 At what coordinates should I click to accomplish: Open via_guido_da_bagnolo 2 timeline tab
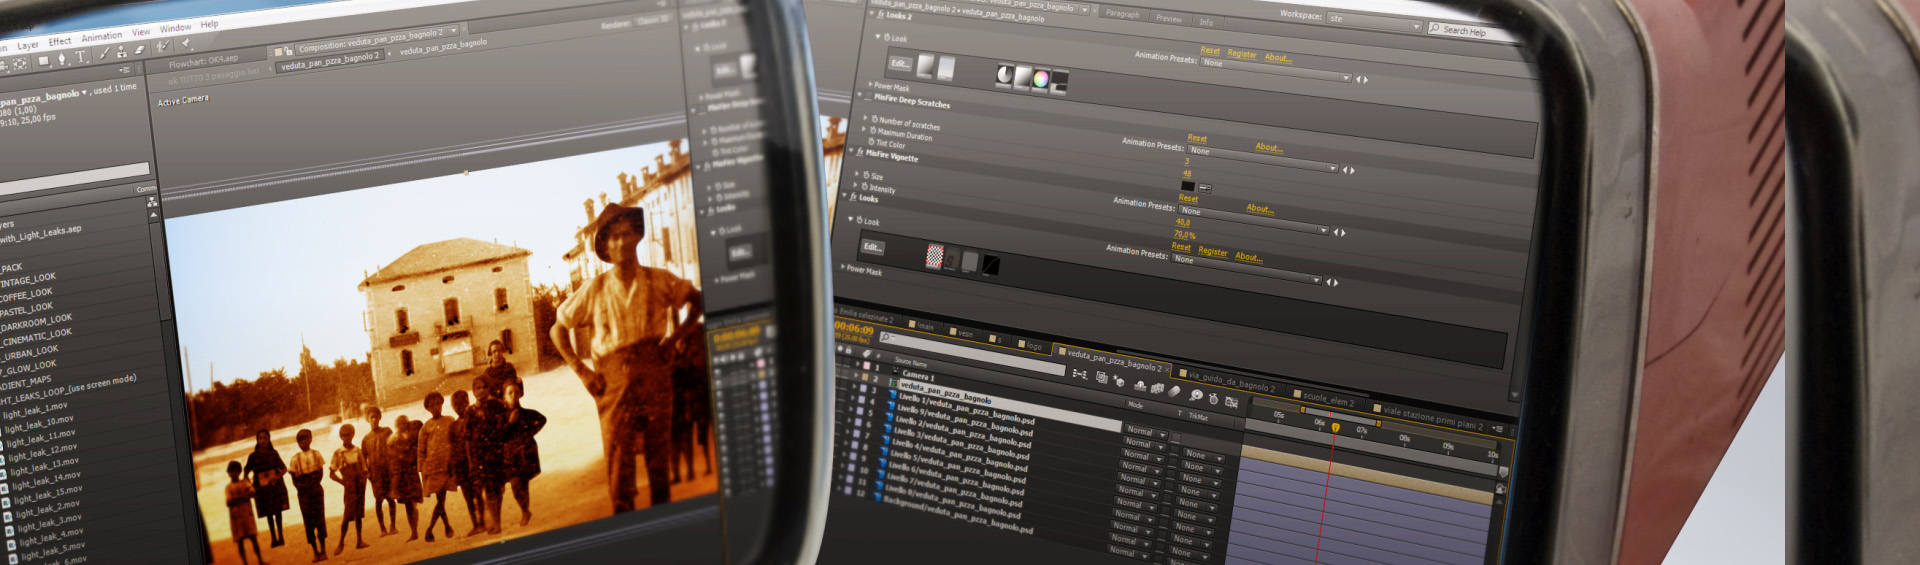tap(1231, 383)
